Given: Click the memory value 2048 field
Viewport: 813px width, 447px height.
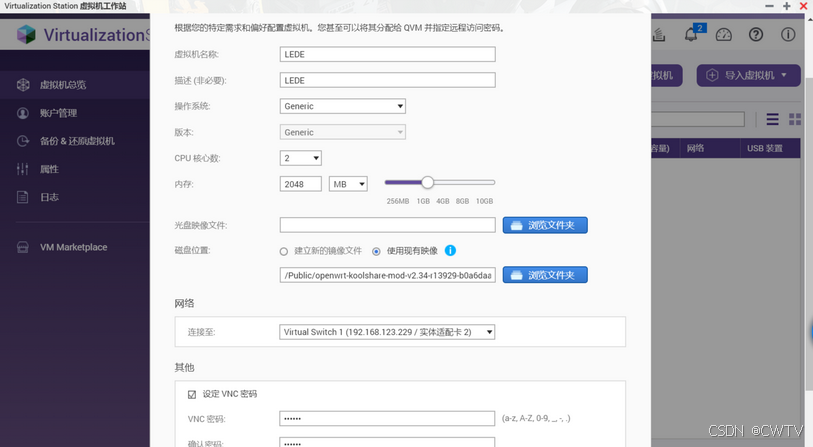Looking at the screenshot, I should 301,184.
